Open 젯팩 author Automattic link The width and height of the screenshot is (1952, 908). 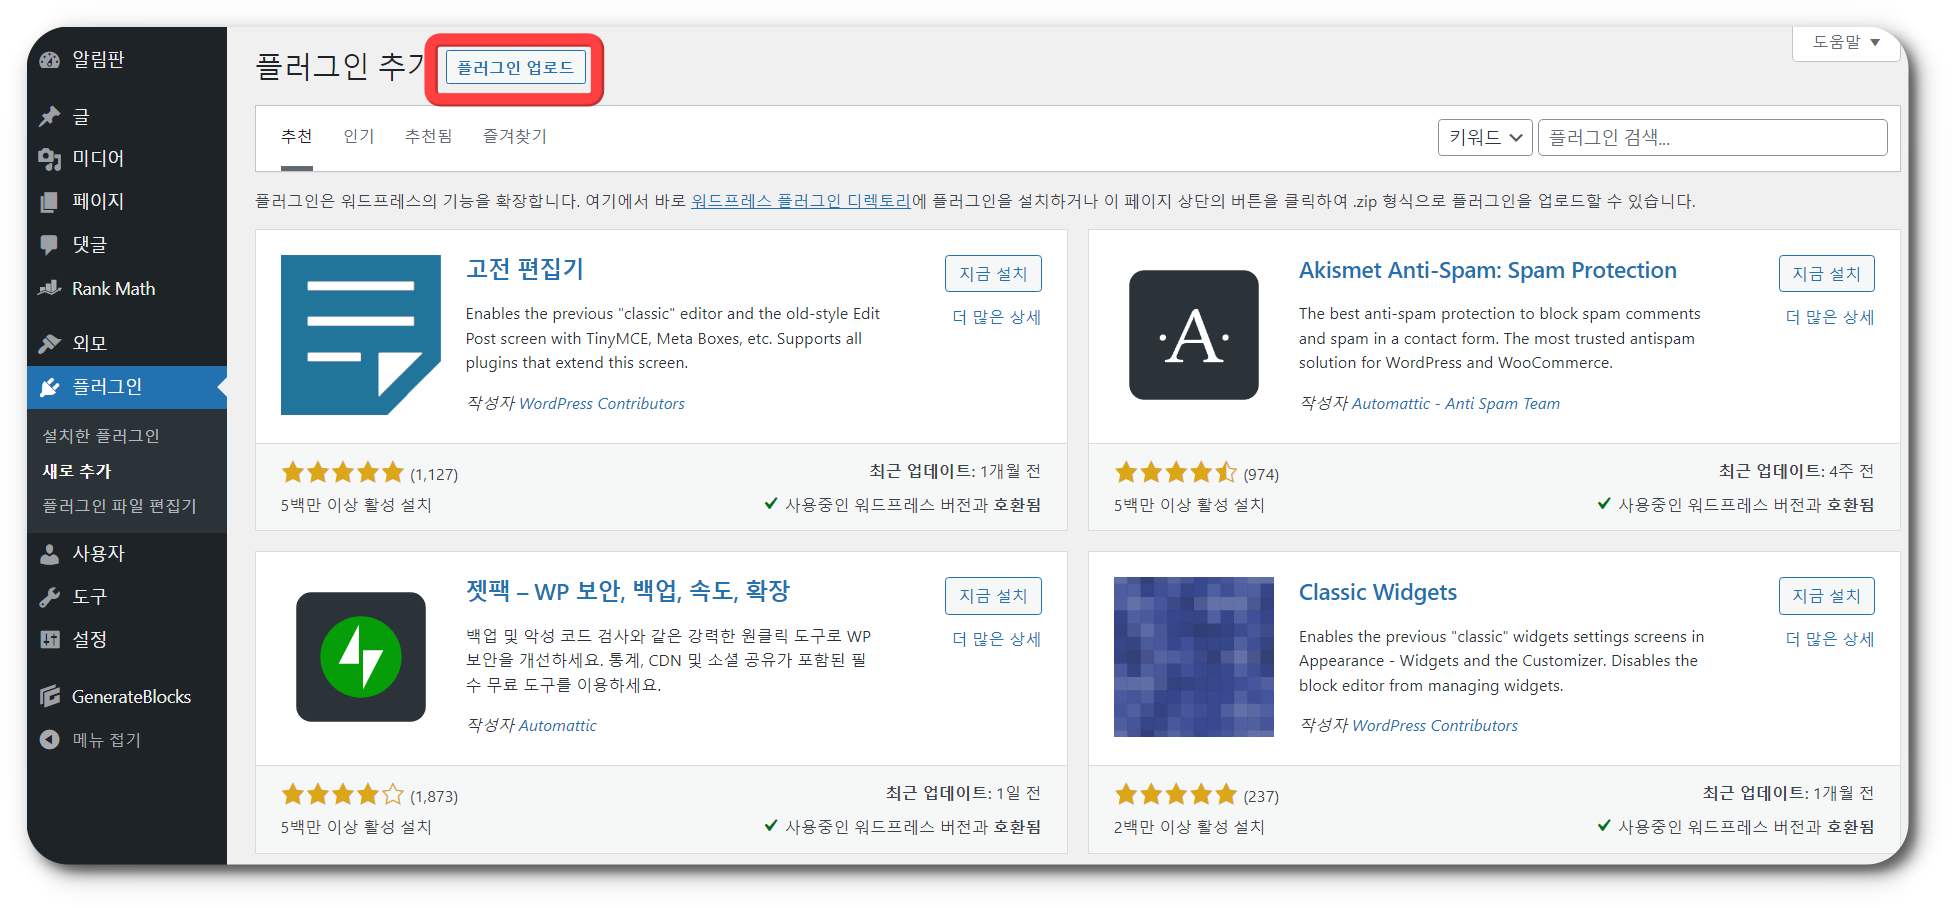(558, 726)
